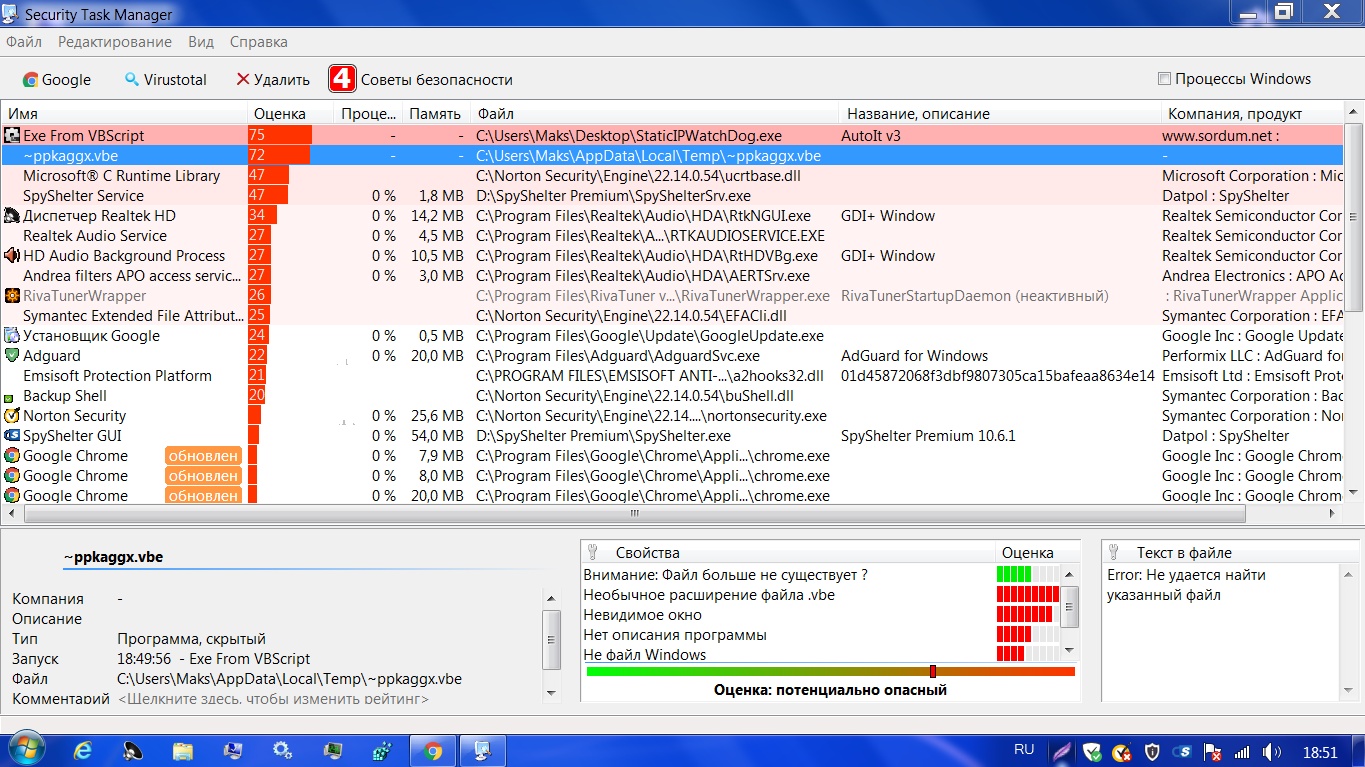Image resolution: width=1365 pixels, height=767 pixels.
Task: Click the rating bar showing 34
Action: tap(262, 215)
